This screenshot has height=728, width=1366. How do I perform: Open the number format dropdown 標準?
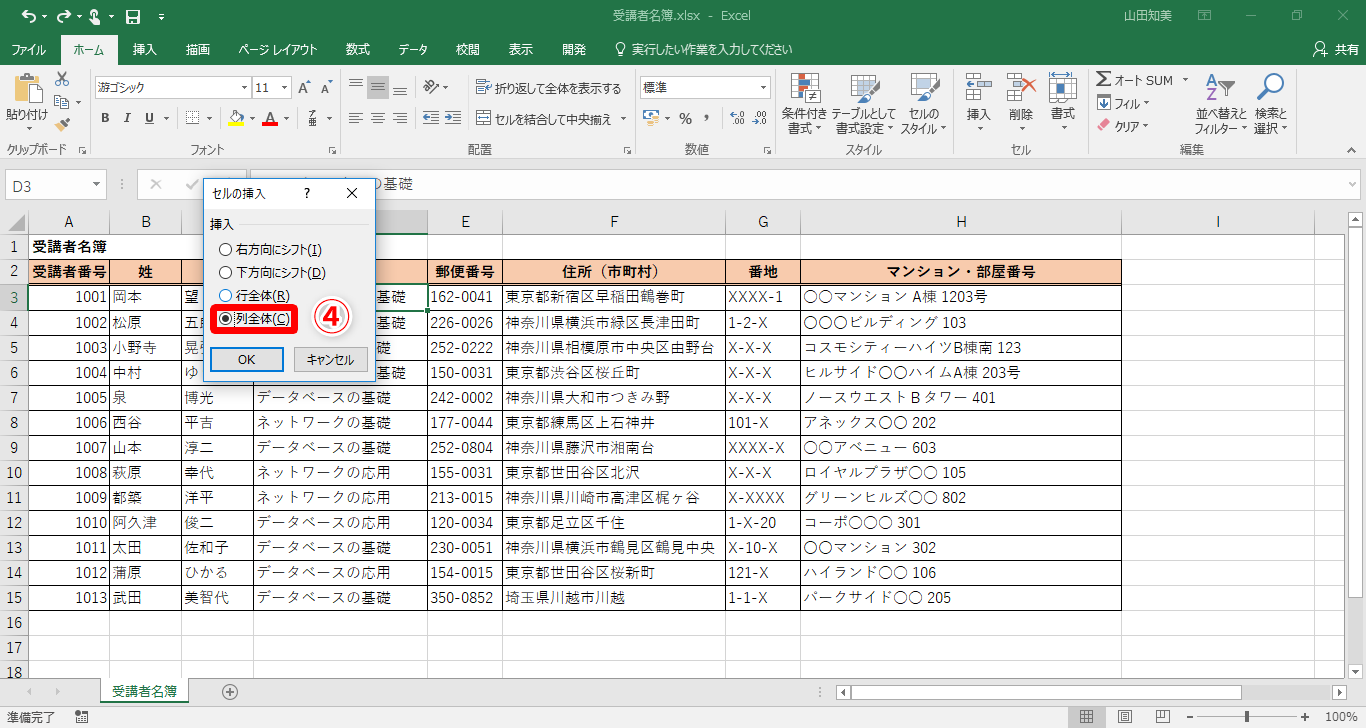coord(763,88)
